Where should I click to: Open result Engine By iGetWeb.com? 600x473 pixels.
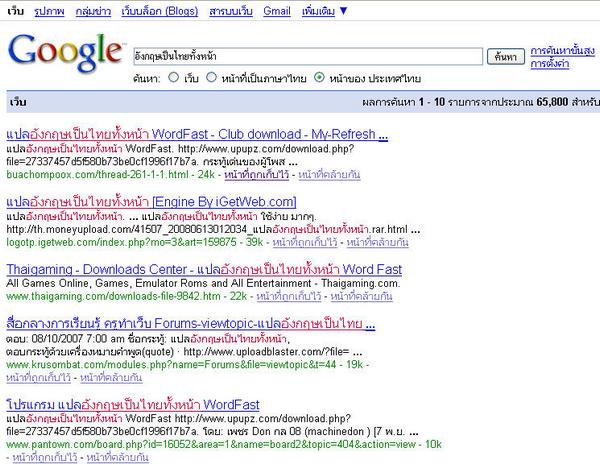pyautogui.click(x=151, y=202)
